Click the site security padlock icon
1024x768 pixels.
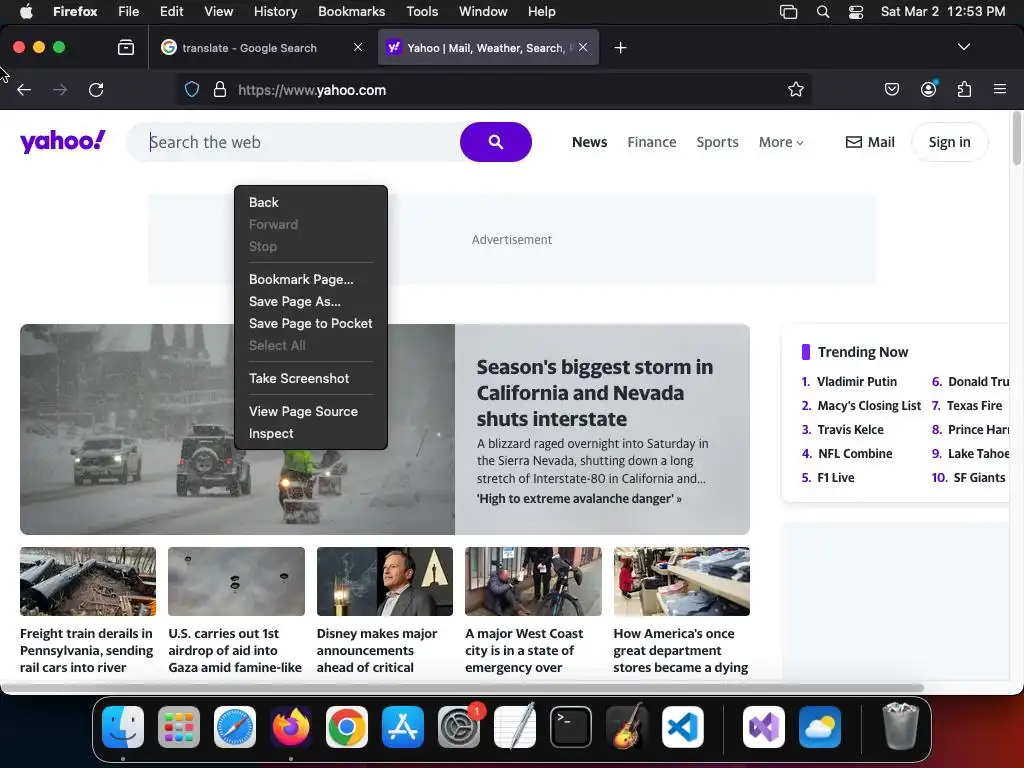pyautogui.click(x=220, y=89)
